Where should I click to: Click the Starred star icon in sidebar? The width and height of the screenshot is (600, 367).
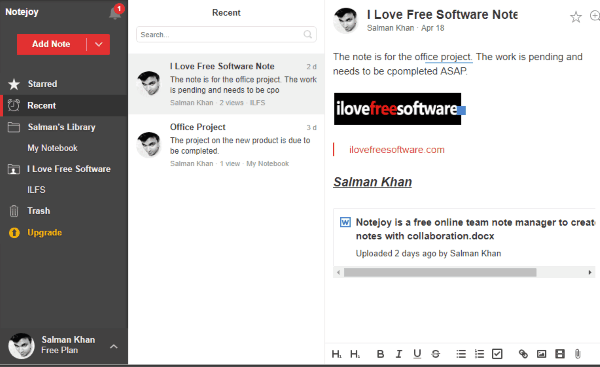click(14, 84)
